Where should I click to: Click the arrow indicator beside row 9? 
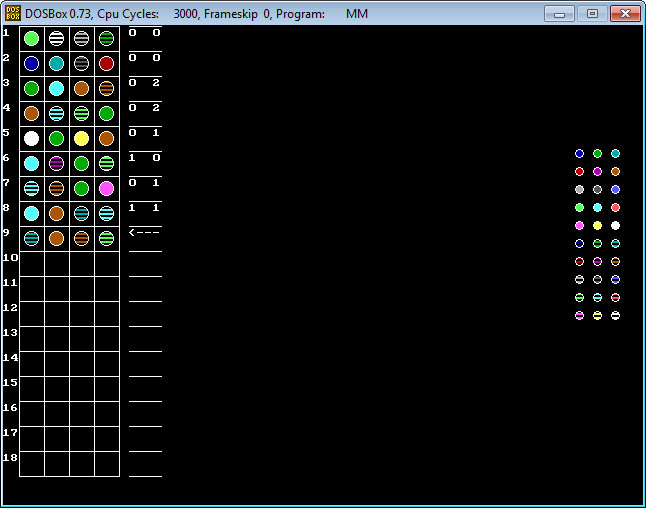(x=144, y=232)
